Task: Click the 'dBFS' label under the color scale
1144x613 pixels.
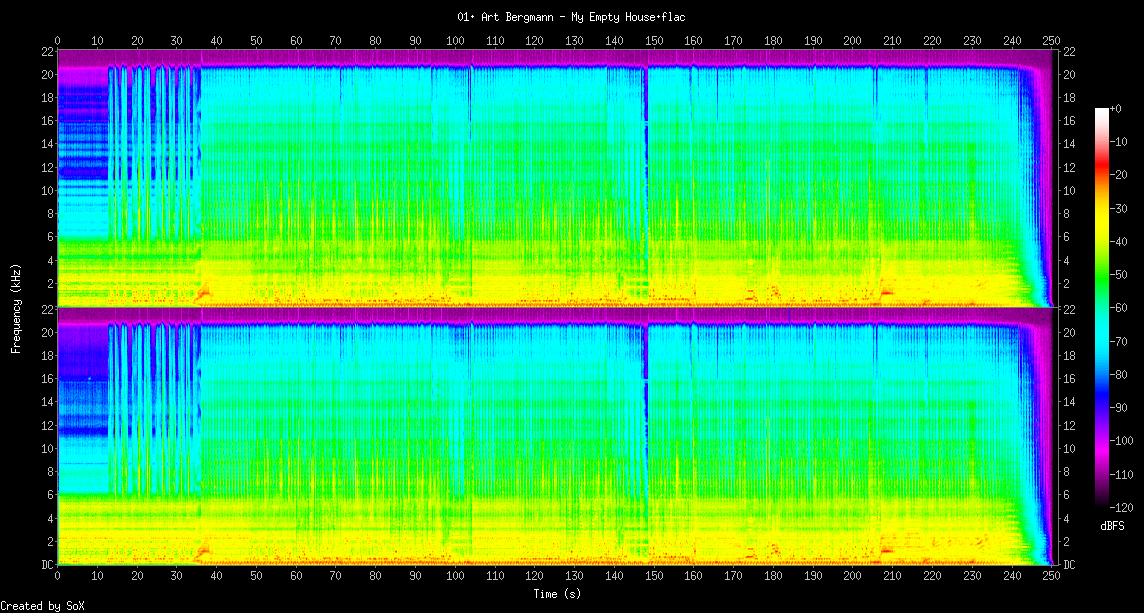Action: [x=1114, y=525]
